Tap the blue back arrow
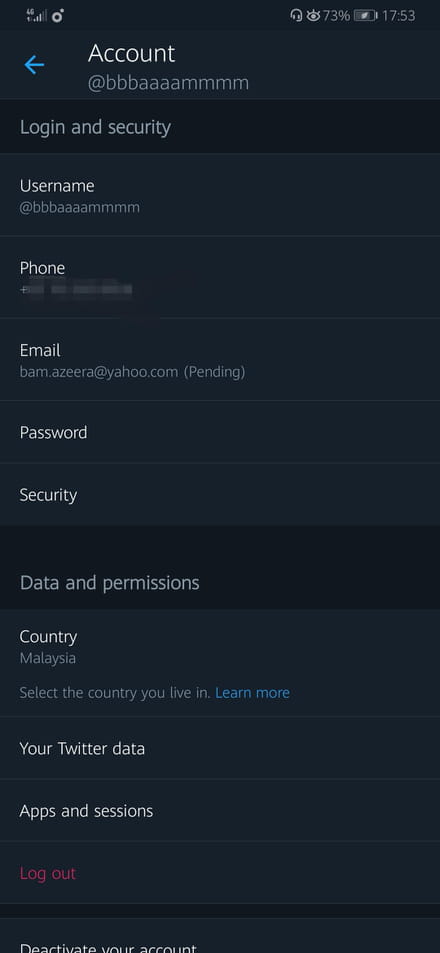 pyautogui.click(x=34, y=64)
